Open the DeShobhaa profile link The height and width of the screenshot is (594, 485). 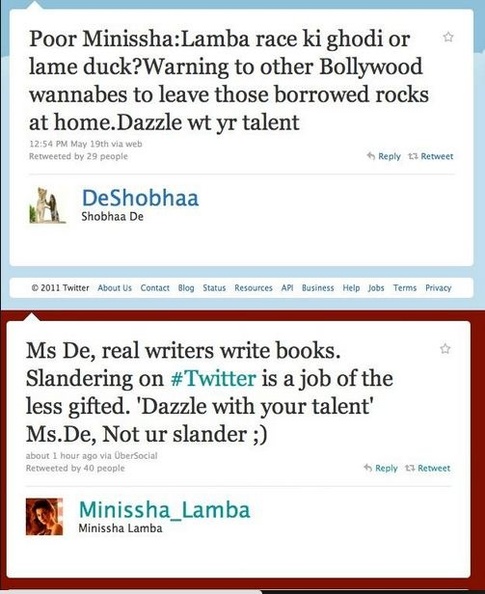(x=140, y=198)
